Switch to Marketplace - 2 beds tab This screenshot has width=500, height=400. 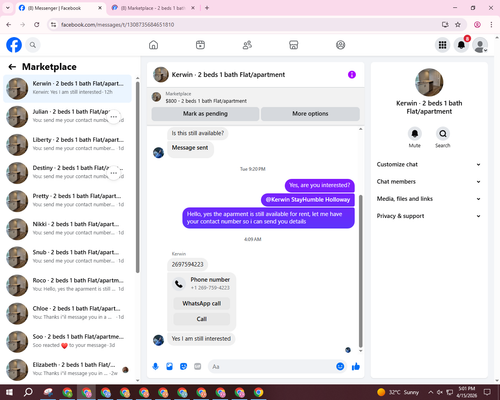point(153,8)
